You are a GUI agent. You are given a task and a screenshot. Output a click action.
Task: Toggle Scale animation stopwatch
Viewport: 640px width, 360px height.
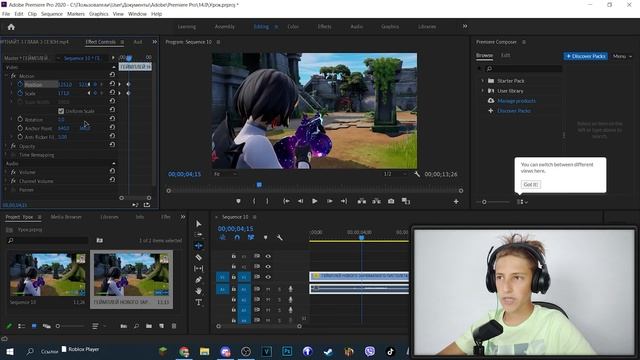[20, 93]
